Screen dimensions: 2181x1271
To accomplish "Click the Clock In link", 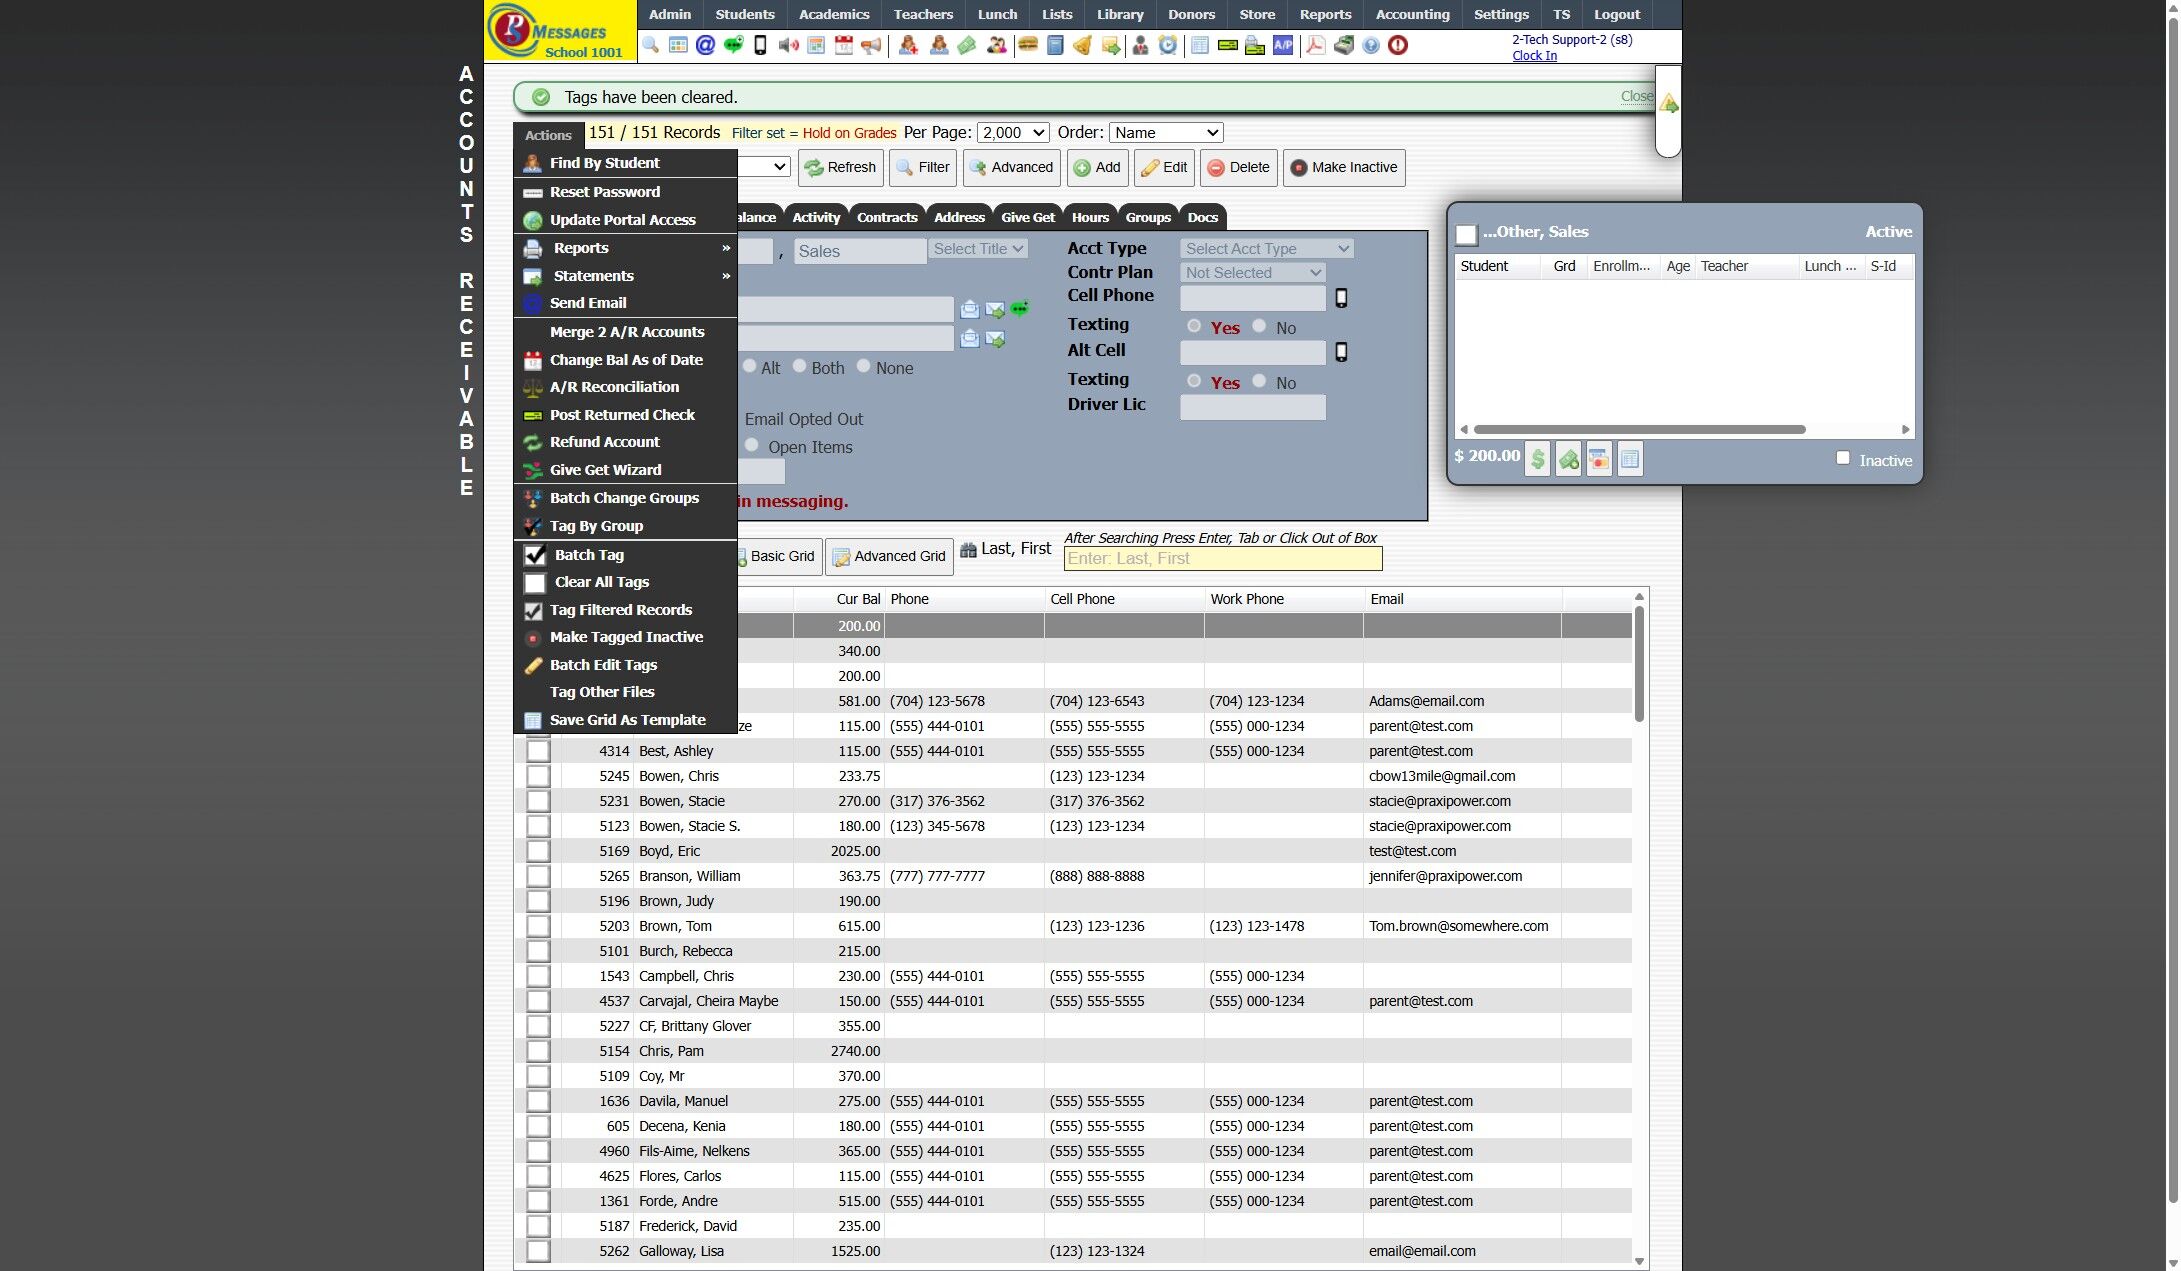I will click(x=1534, y=56).
